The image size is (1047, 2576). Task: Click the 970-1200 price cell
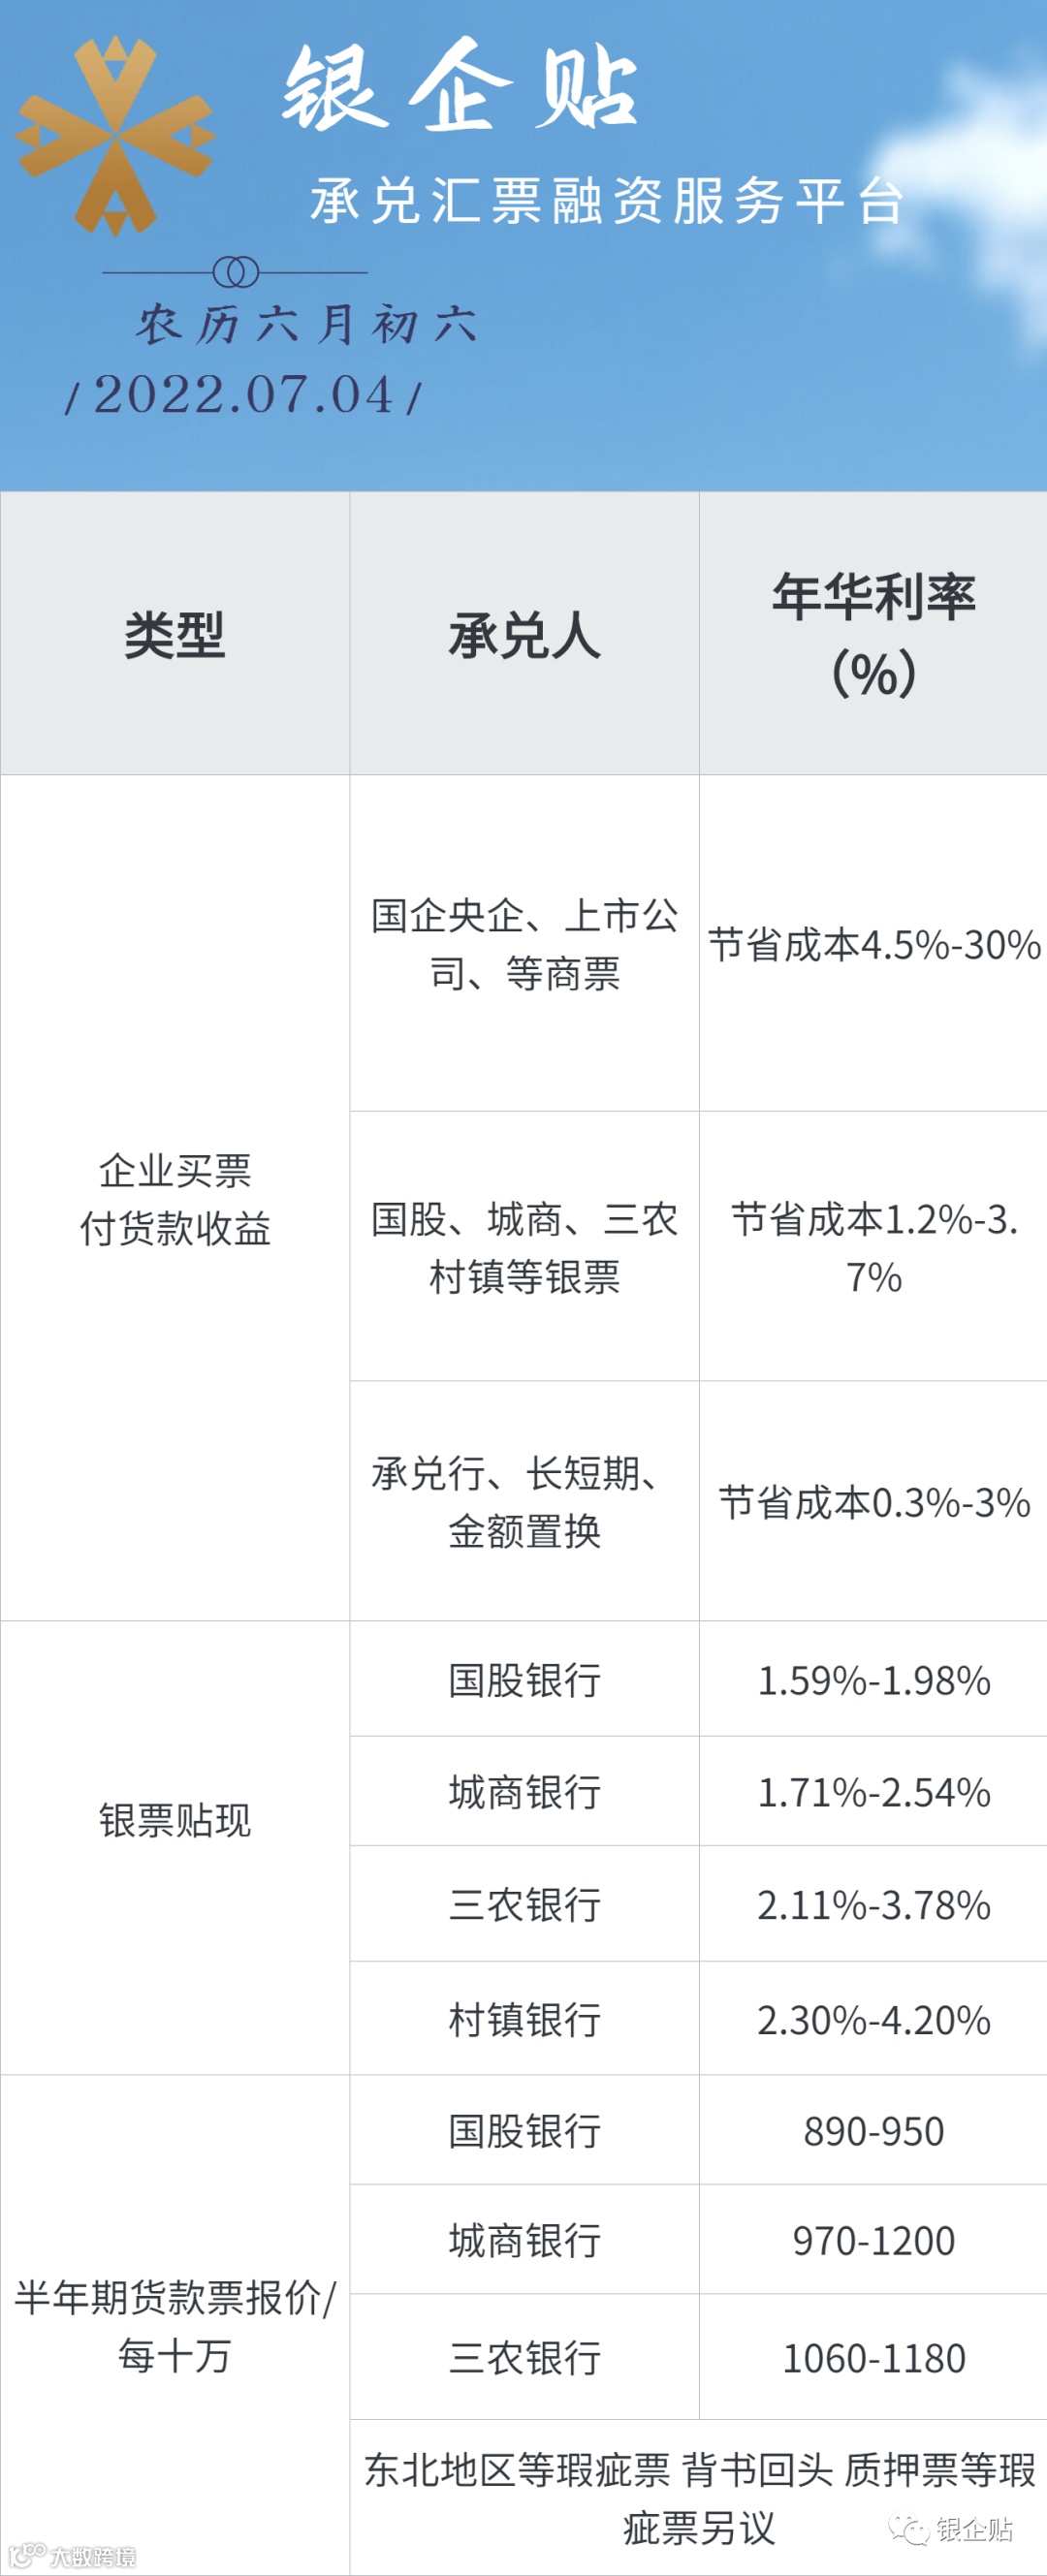point(873,2240)
